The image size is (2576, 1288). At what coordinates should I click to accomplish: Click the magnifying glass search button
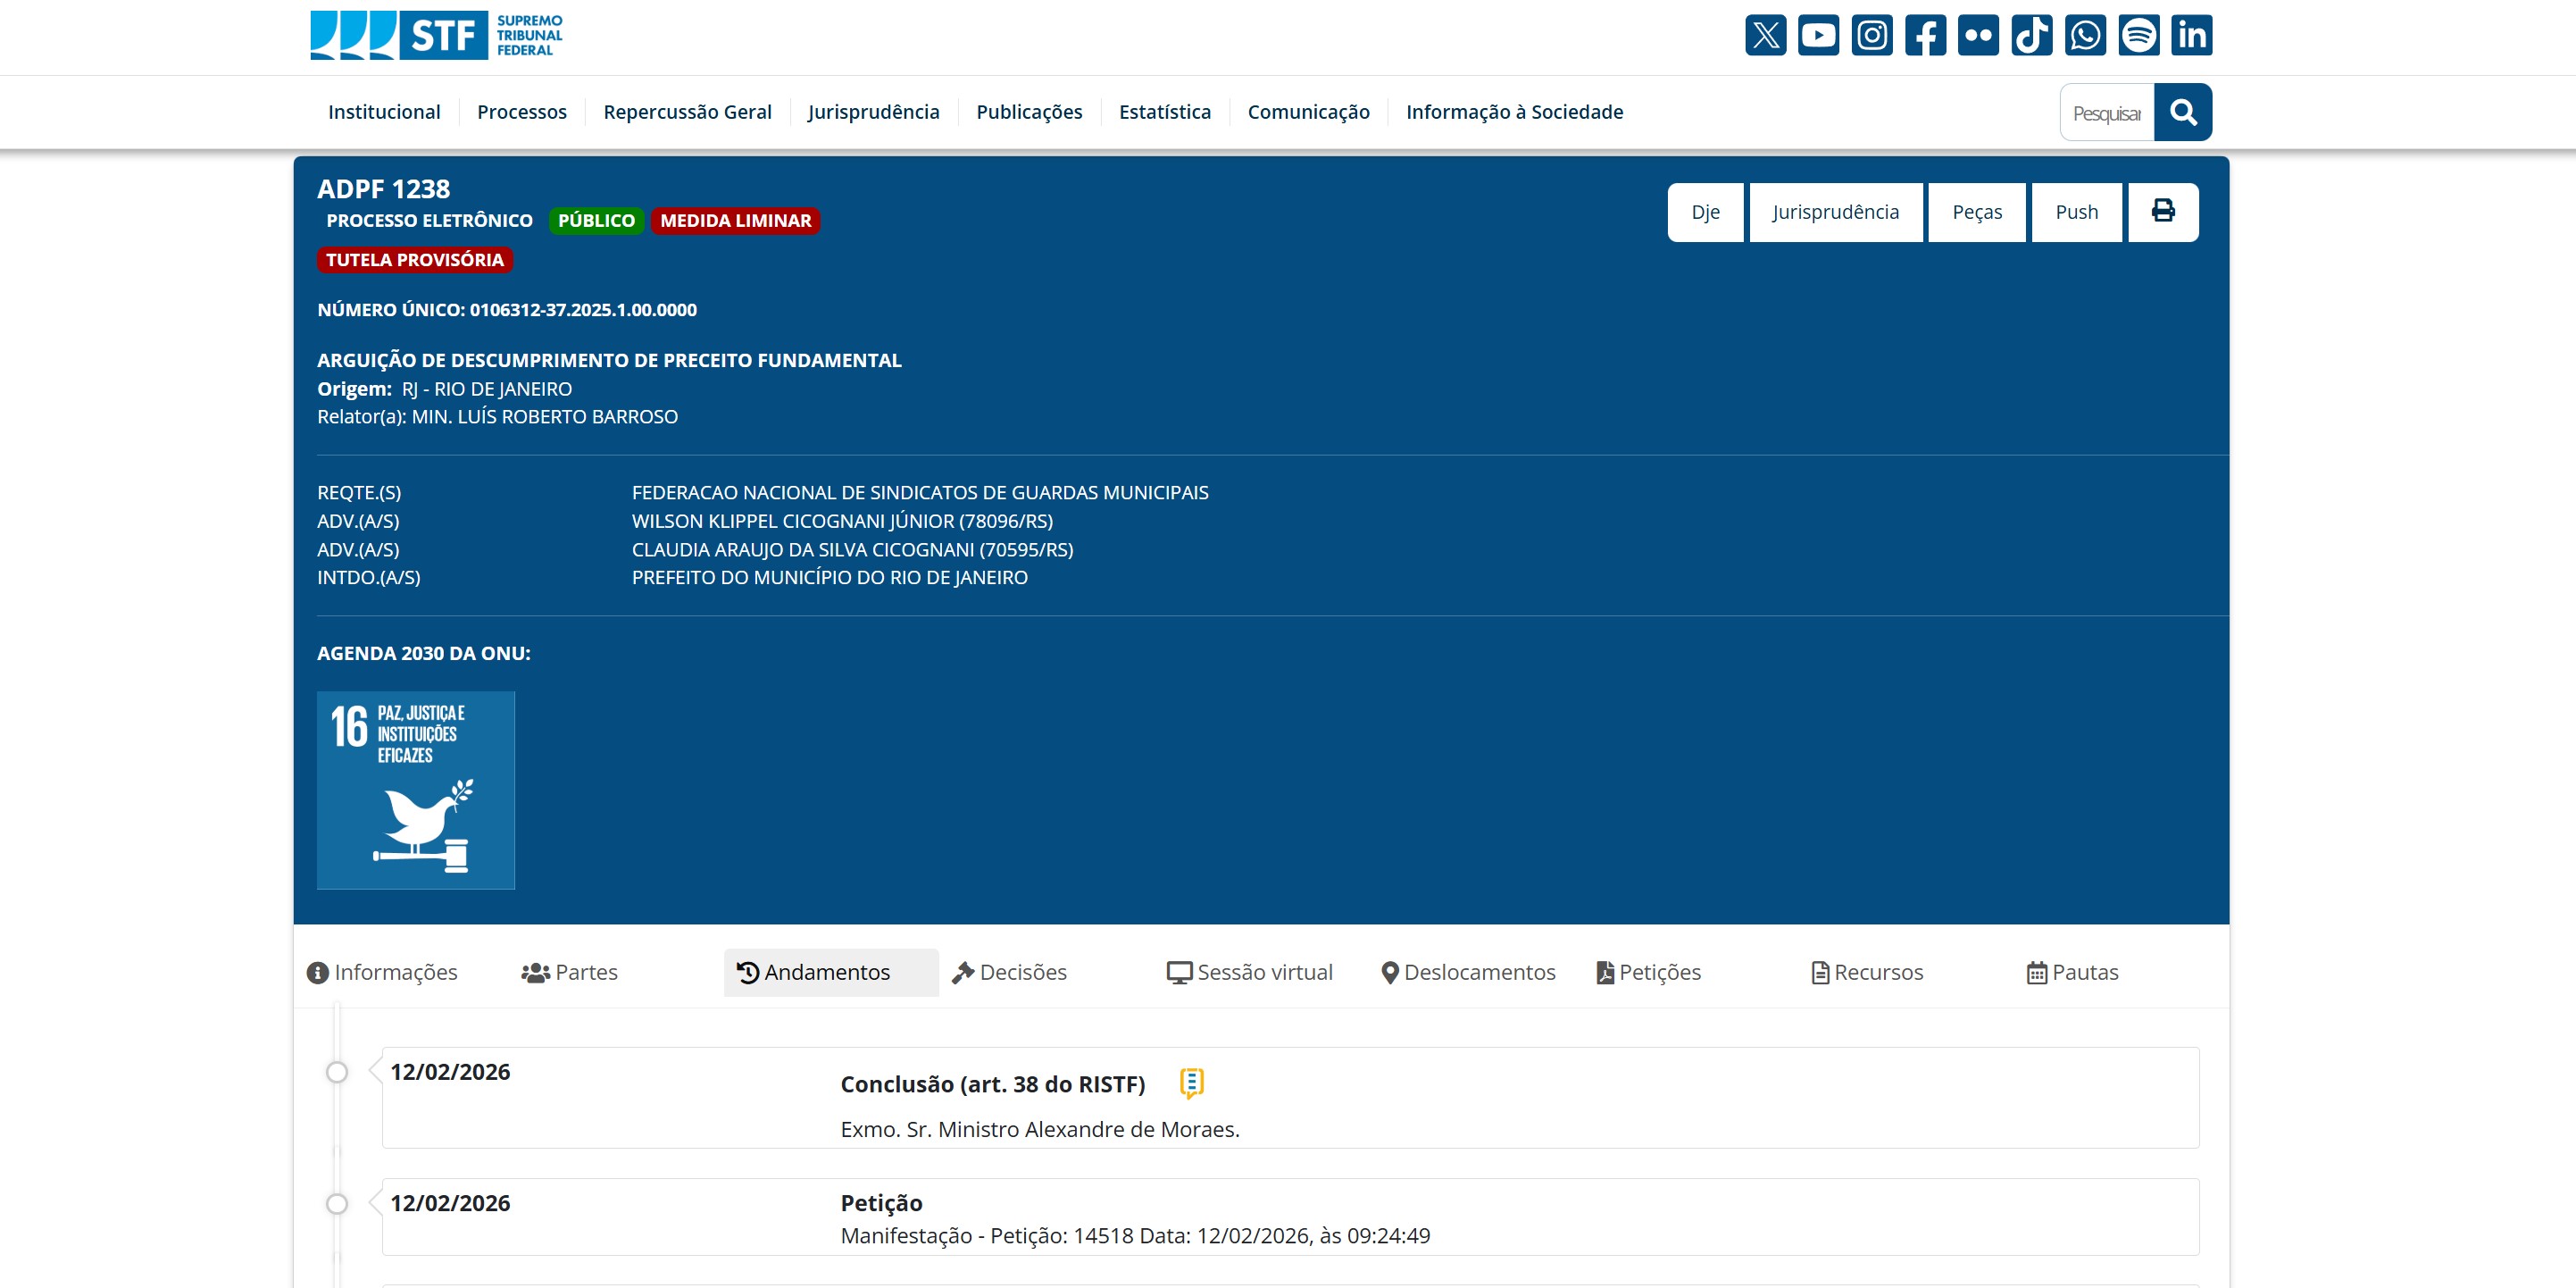click(x=2182, y=112)
